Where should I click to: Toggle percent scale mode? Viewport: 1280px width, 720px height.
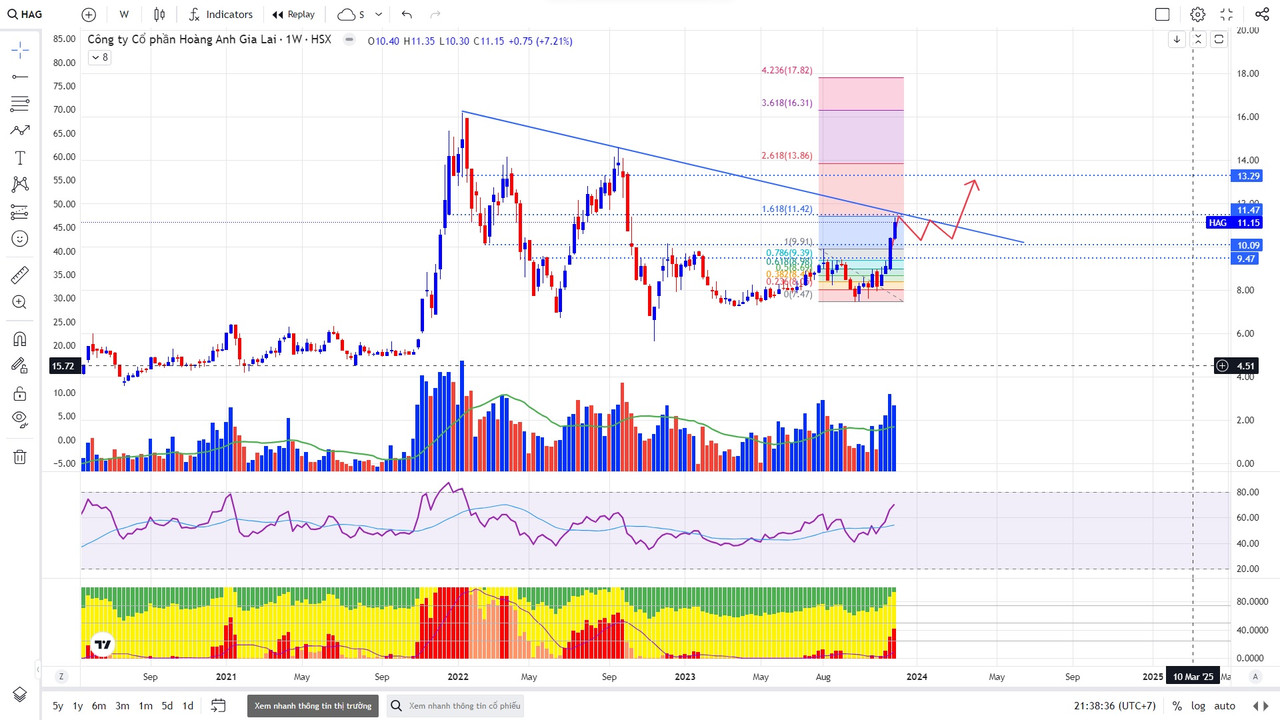click(1177, 706)
